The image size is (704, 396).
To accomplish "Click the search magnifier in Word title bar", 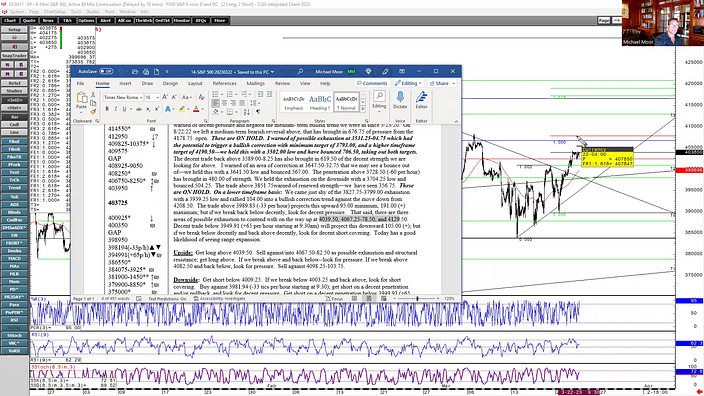I will pos(300,71).
